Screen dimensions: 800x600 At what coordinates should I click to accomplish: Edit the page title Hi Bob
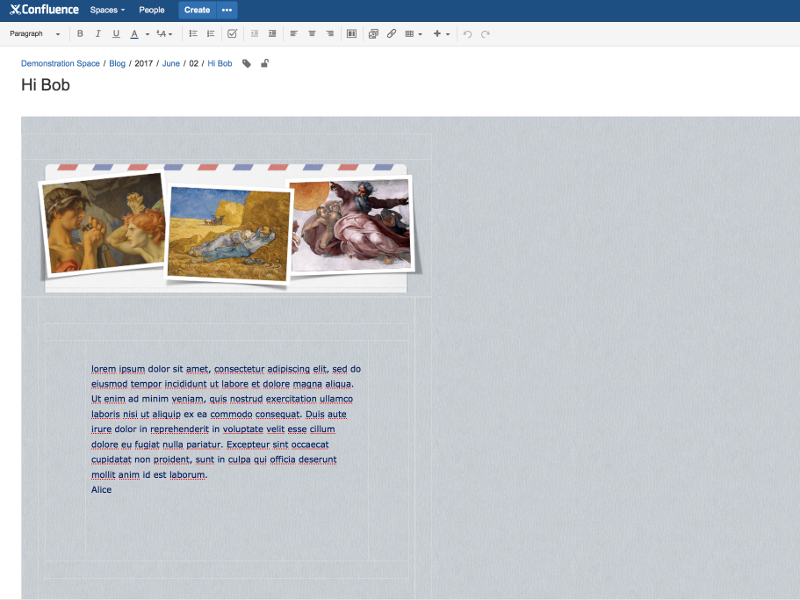(45, 85)
